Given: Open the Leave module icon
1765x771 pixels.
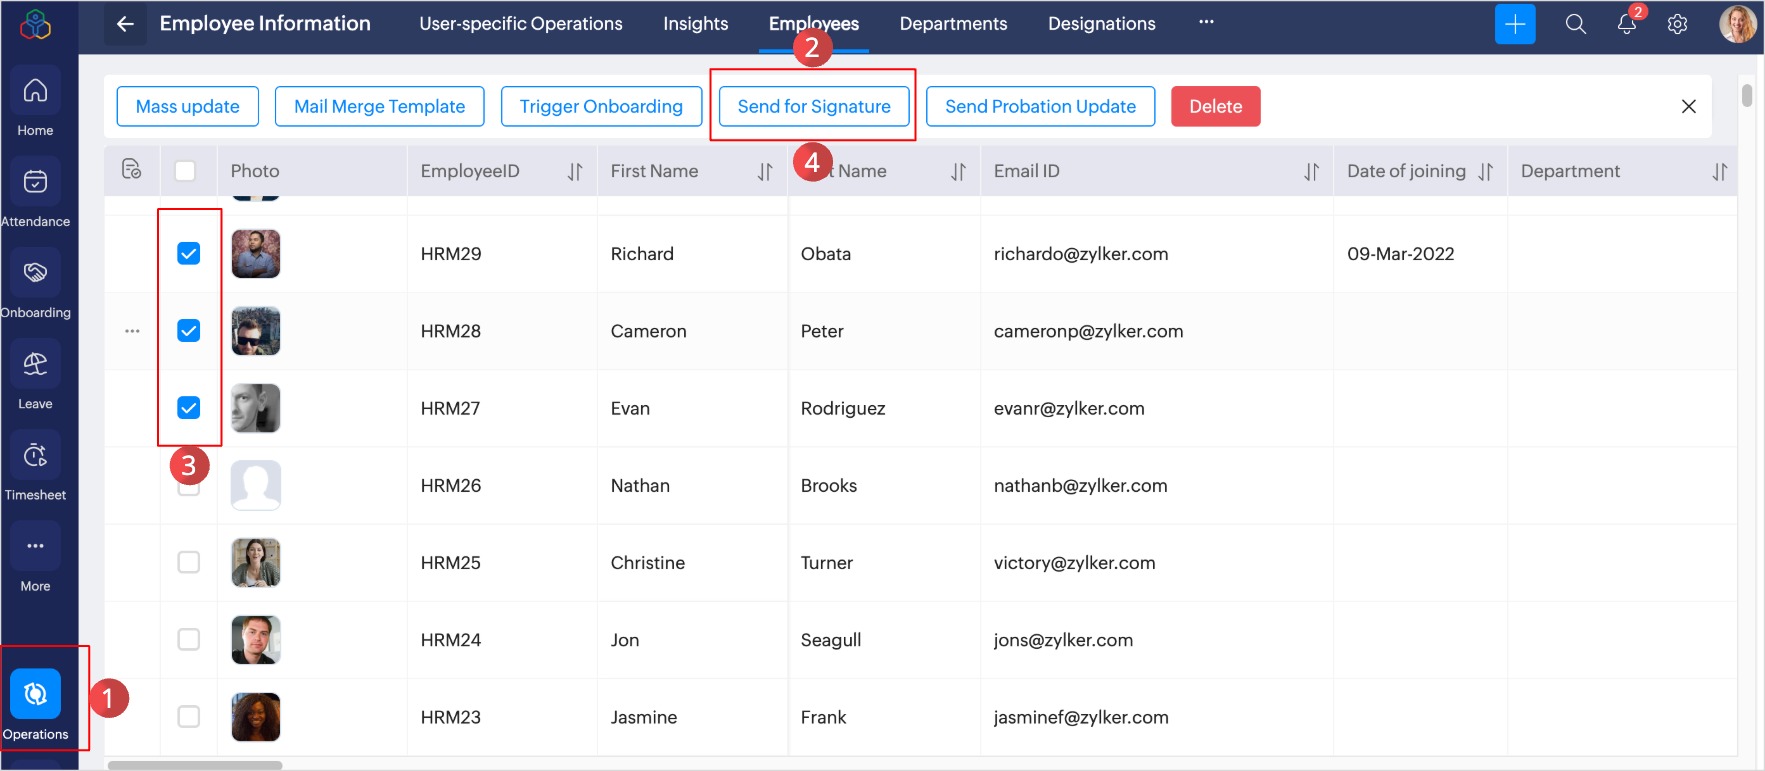Looking at the screenshot, I should (35, 365).
